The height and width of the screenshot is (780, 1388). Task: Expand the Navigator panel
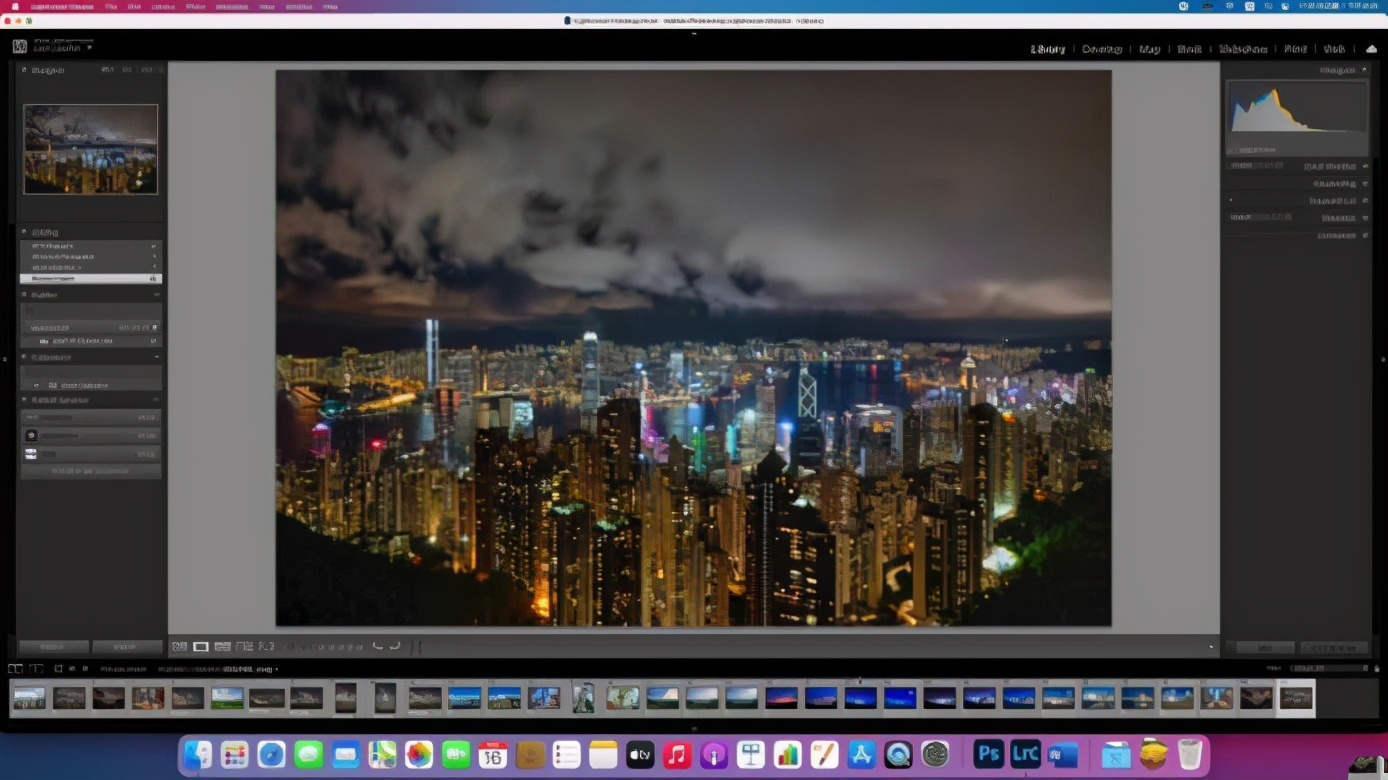(22, 70)
